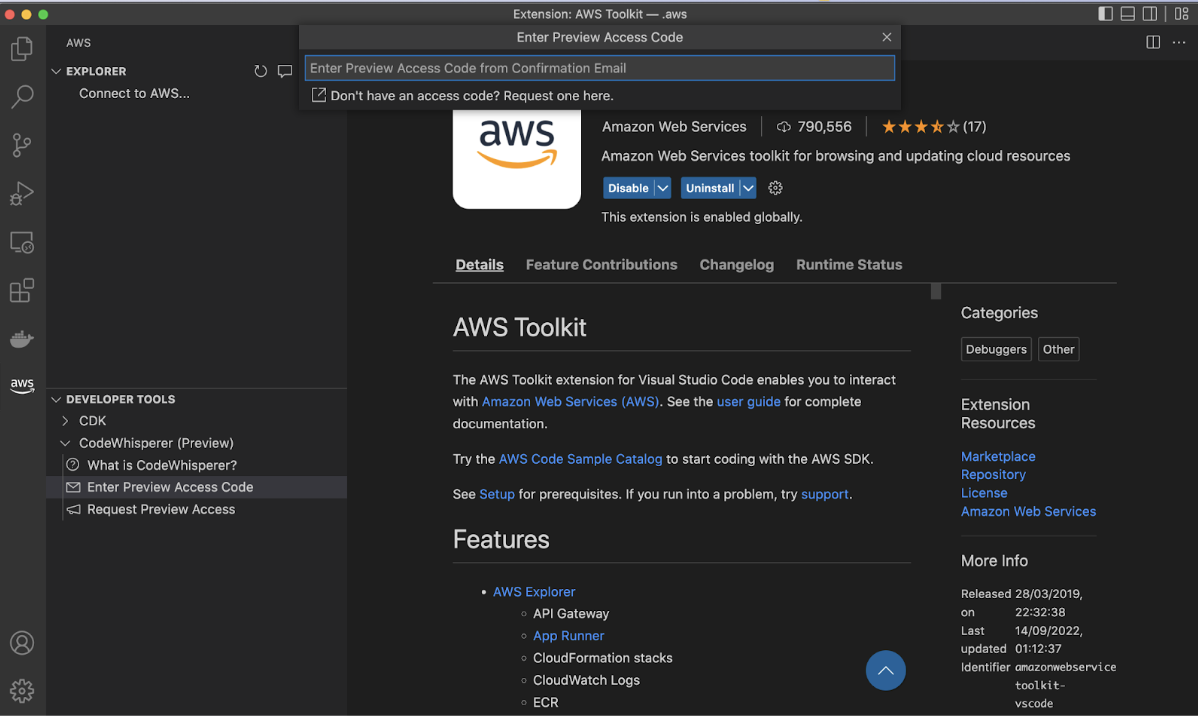This screenshot has height=718, width=1198.
Task: Toggle the secondary side bar
Action: 1150,14
